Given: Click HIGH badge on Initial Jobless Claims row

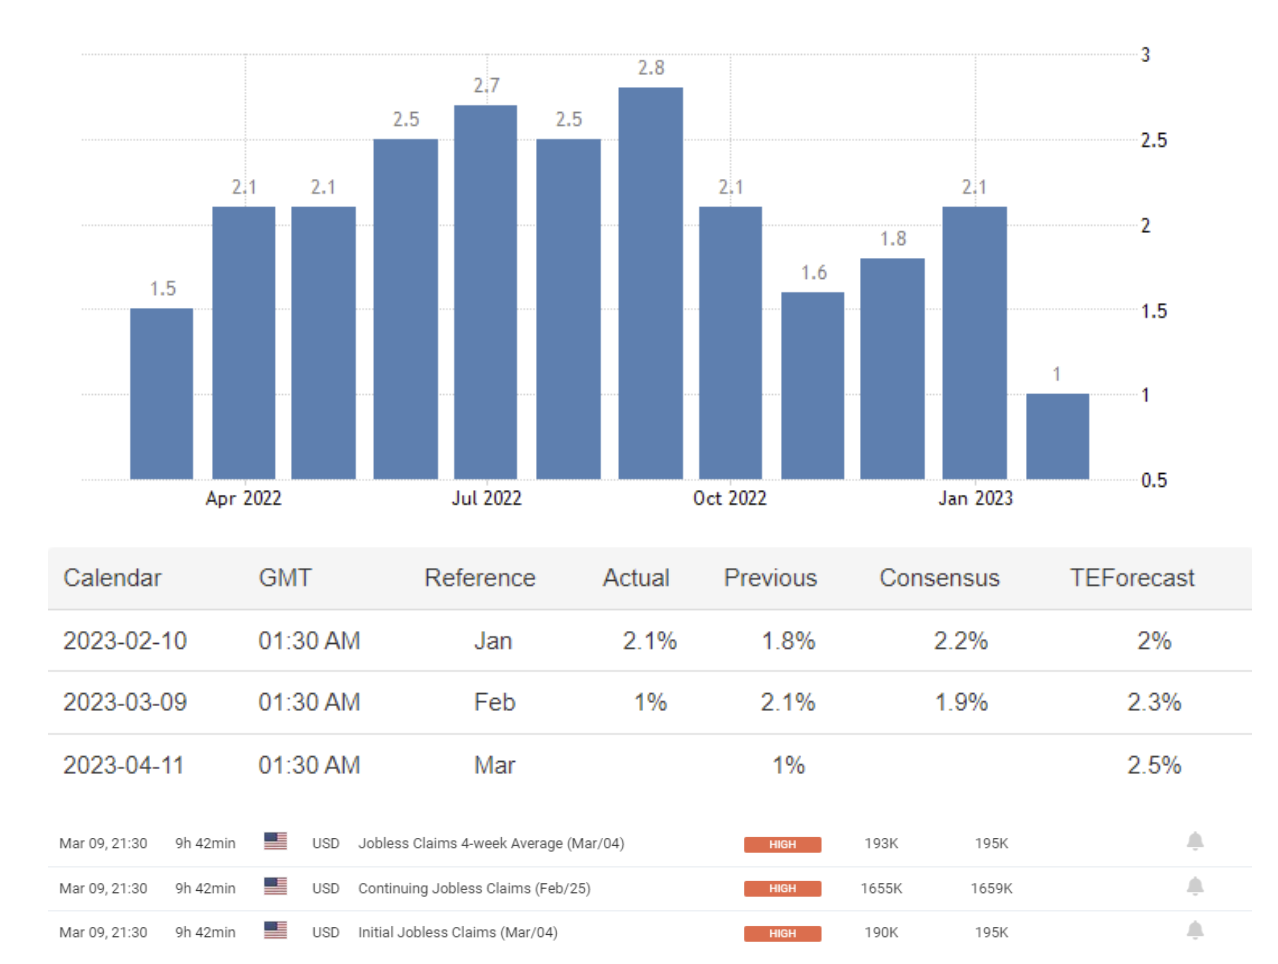Looking at the screenshot, I should pos(782,934).
